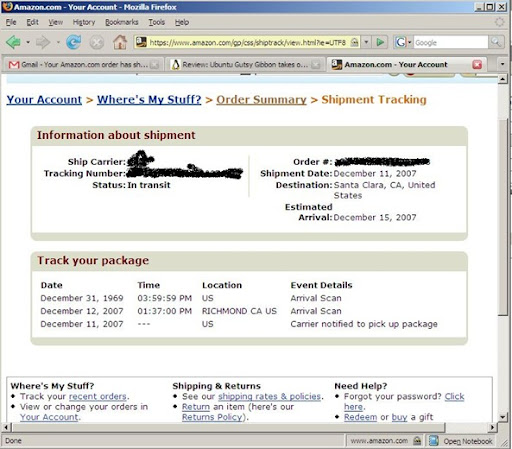512x449 pixels.
Task: Open the View menu
Action: (x=55, y=22)
